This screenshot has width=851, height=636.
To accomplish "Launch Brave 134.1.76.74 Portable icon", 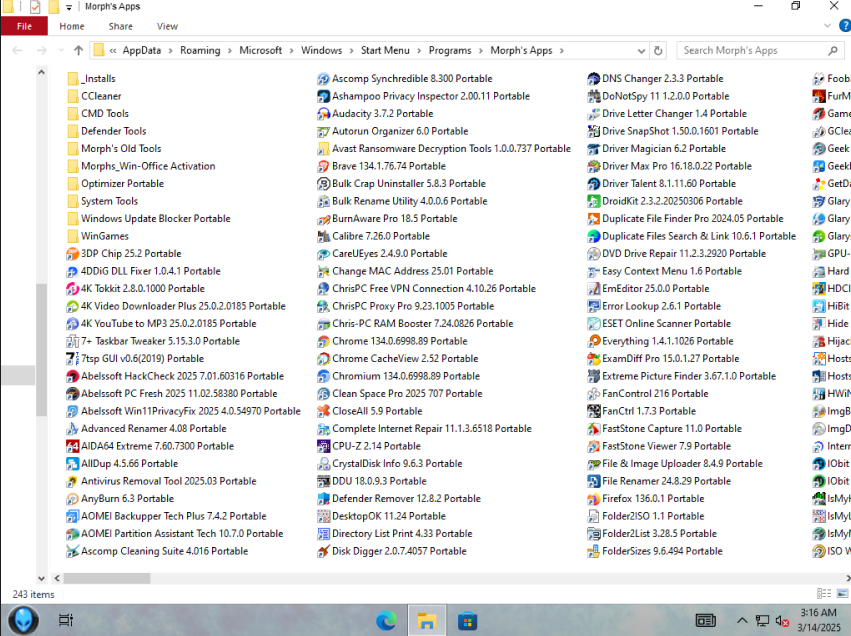I will (x=323, y=166).
